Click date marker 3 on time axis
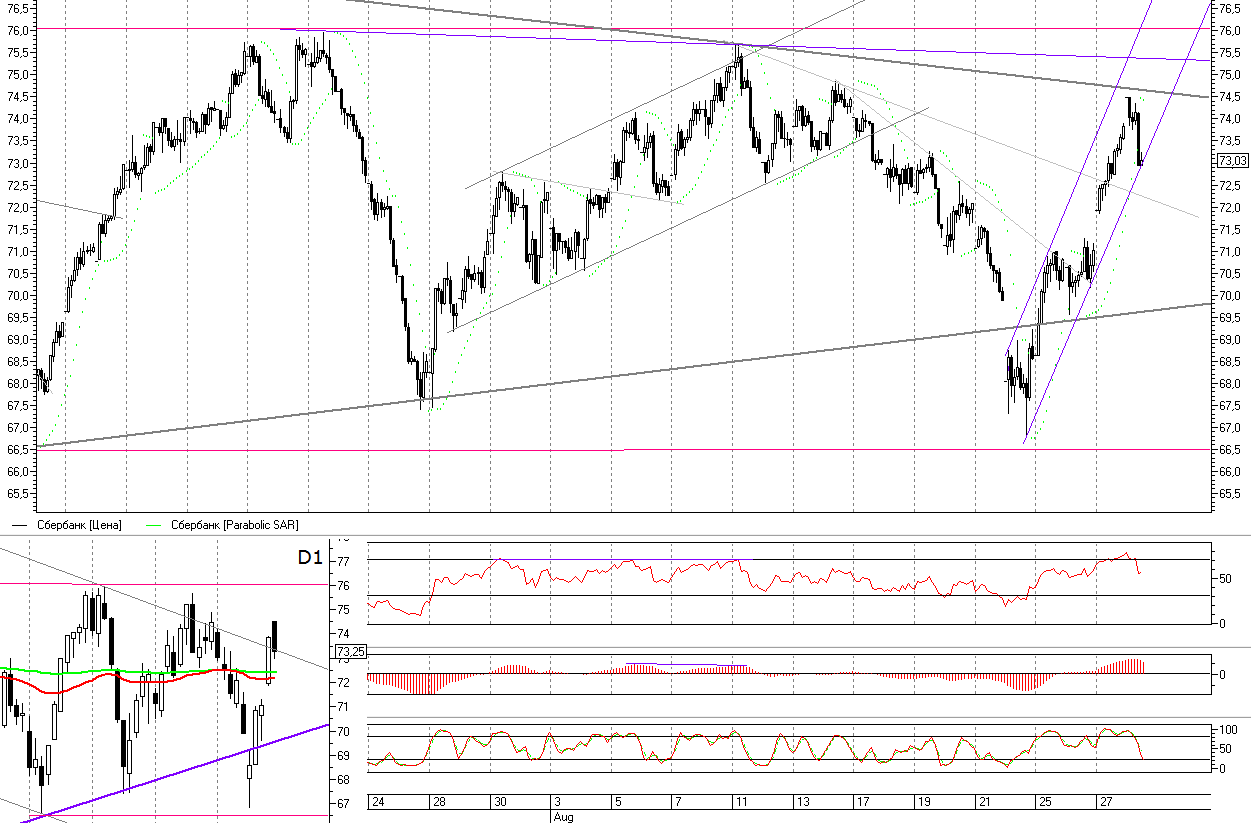The image size is (1251, 823). click(x=557, y=802)
